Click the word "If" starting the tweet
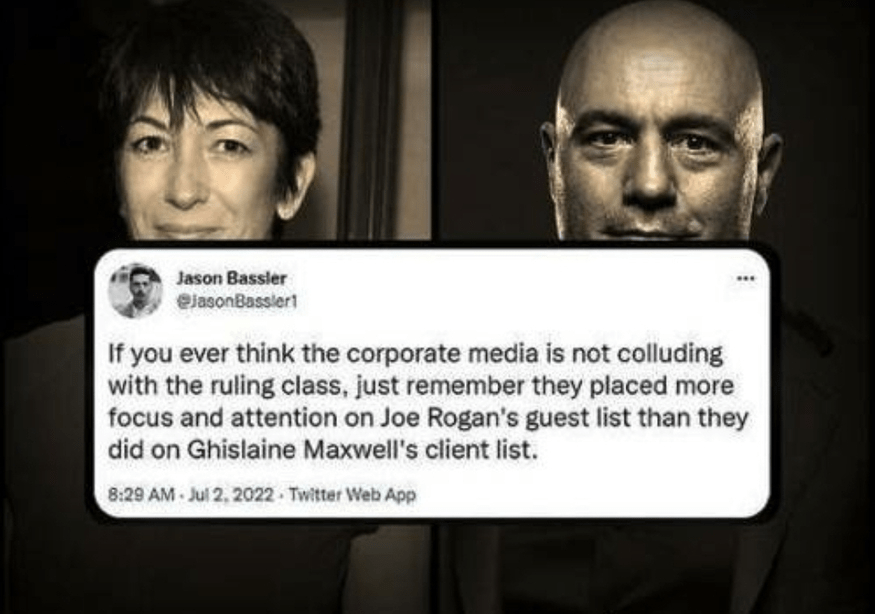The height and width of the screenshot is (614, 875). click(114, 353)
